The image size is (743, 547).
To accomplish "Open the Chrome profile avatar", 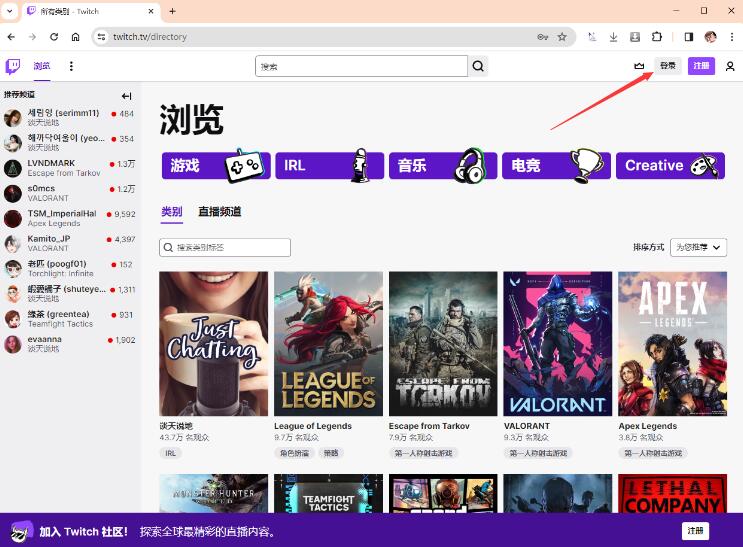I will [710, 36].
